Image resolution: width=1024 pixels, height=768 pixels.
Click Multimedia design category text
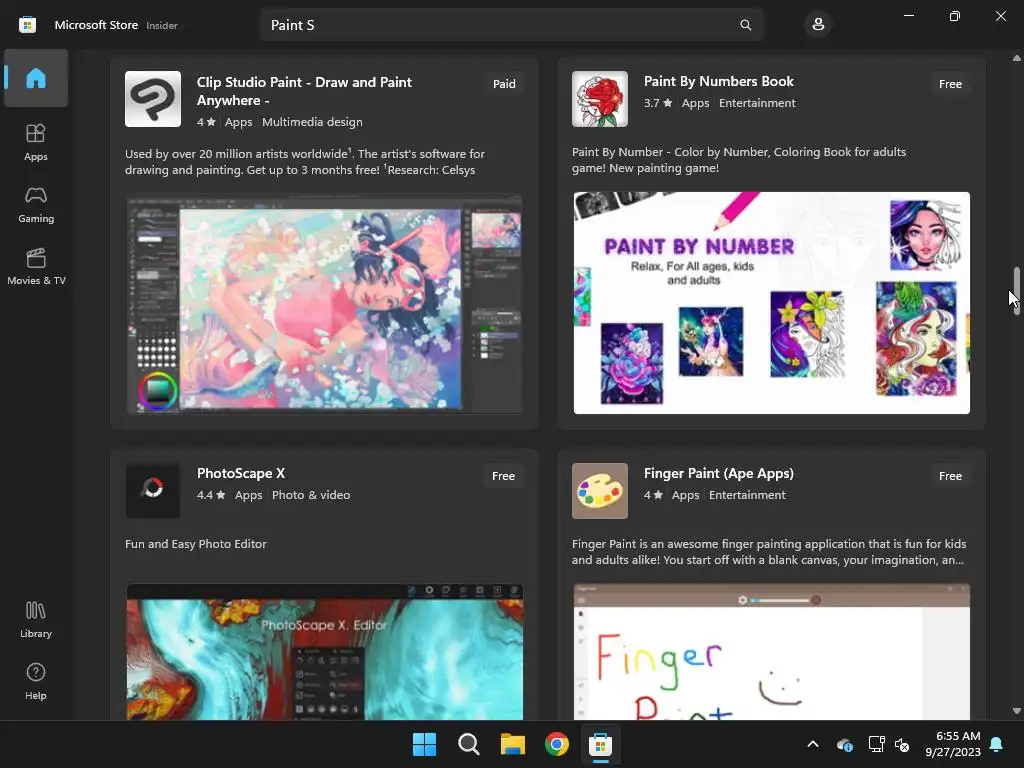[312, 122]
